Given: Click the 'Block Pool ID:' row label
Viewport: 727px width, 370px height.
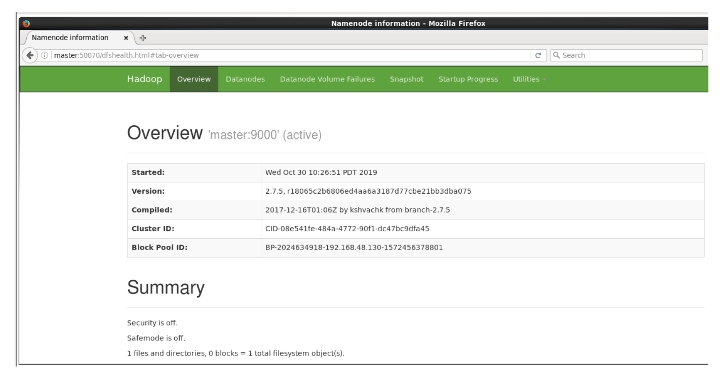Looking at the screenshot, I should [x=159, y=248].
